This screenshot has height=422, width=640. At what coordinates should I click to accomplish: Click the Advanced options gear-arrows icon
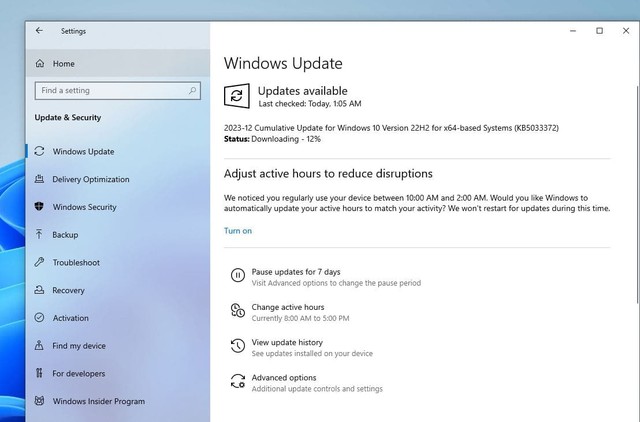click(238, 381)
